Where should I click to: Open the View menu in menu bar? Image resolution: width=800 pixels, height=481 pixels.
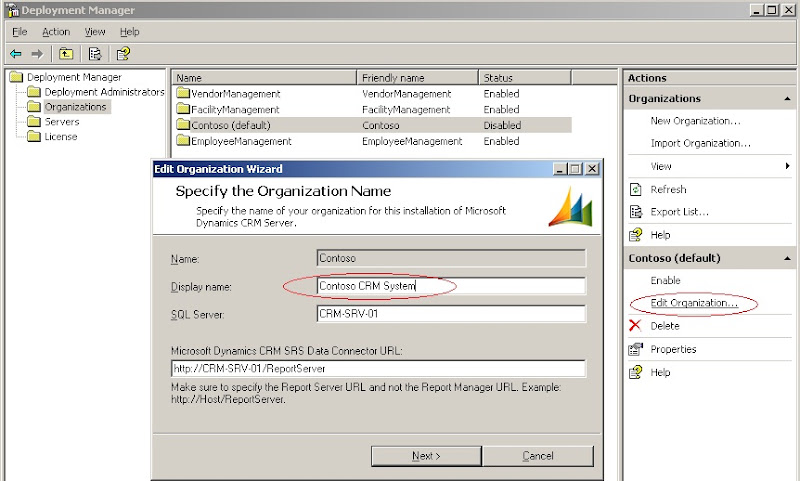tap(95, 32)
